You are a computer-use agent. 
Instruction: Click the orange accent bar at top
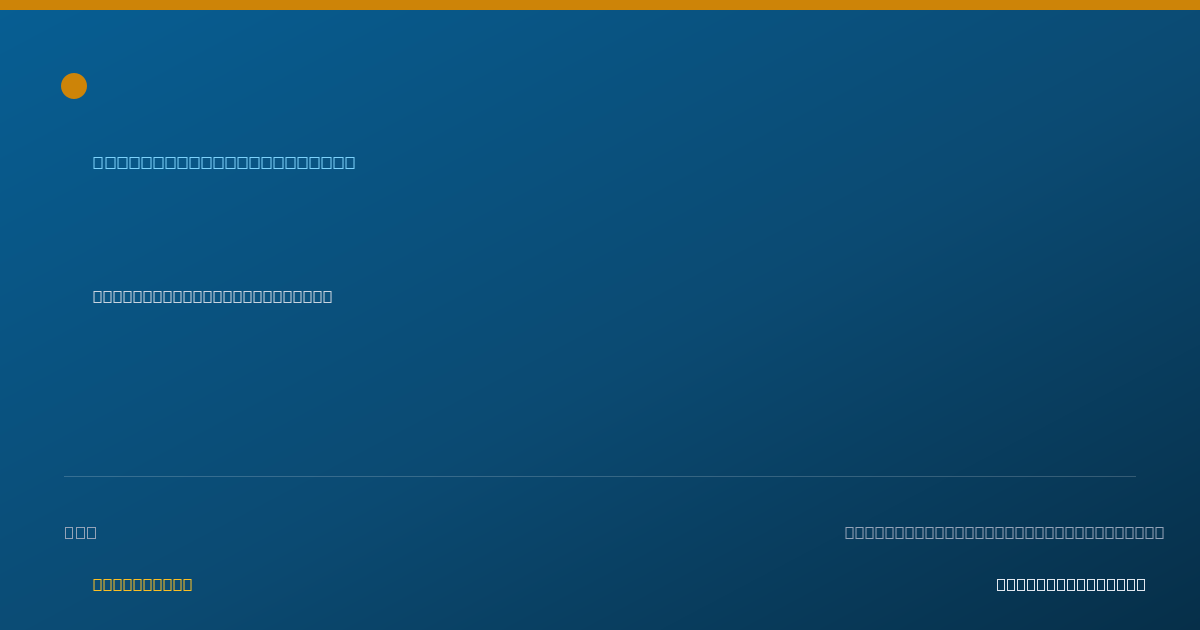click(600, 5)
